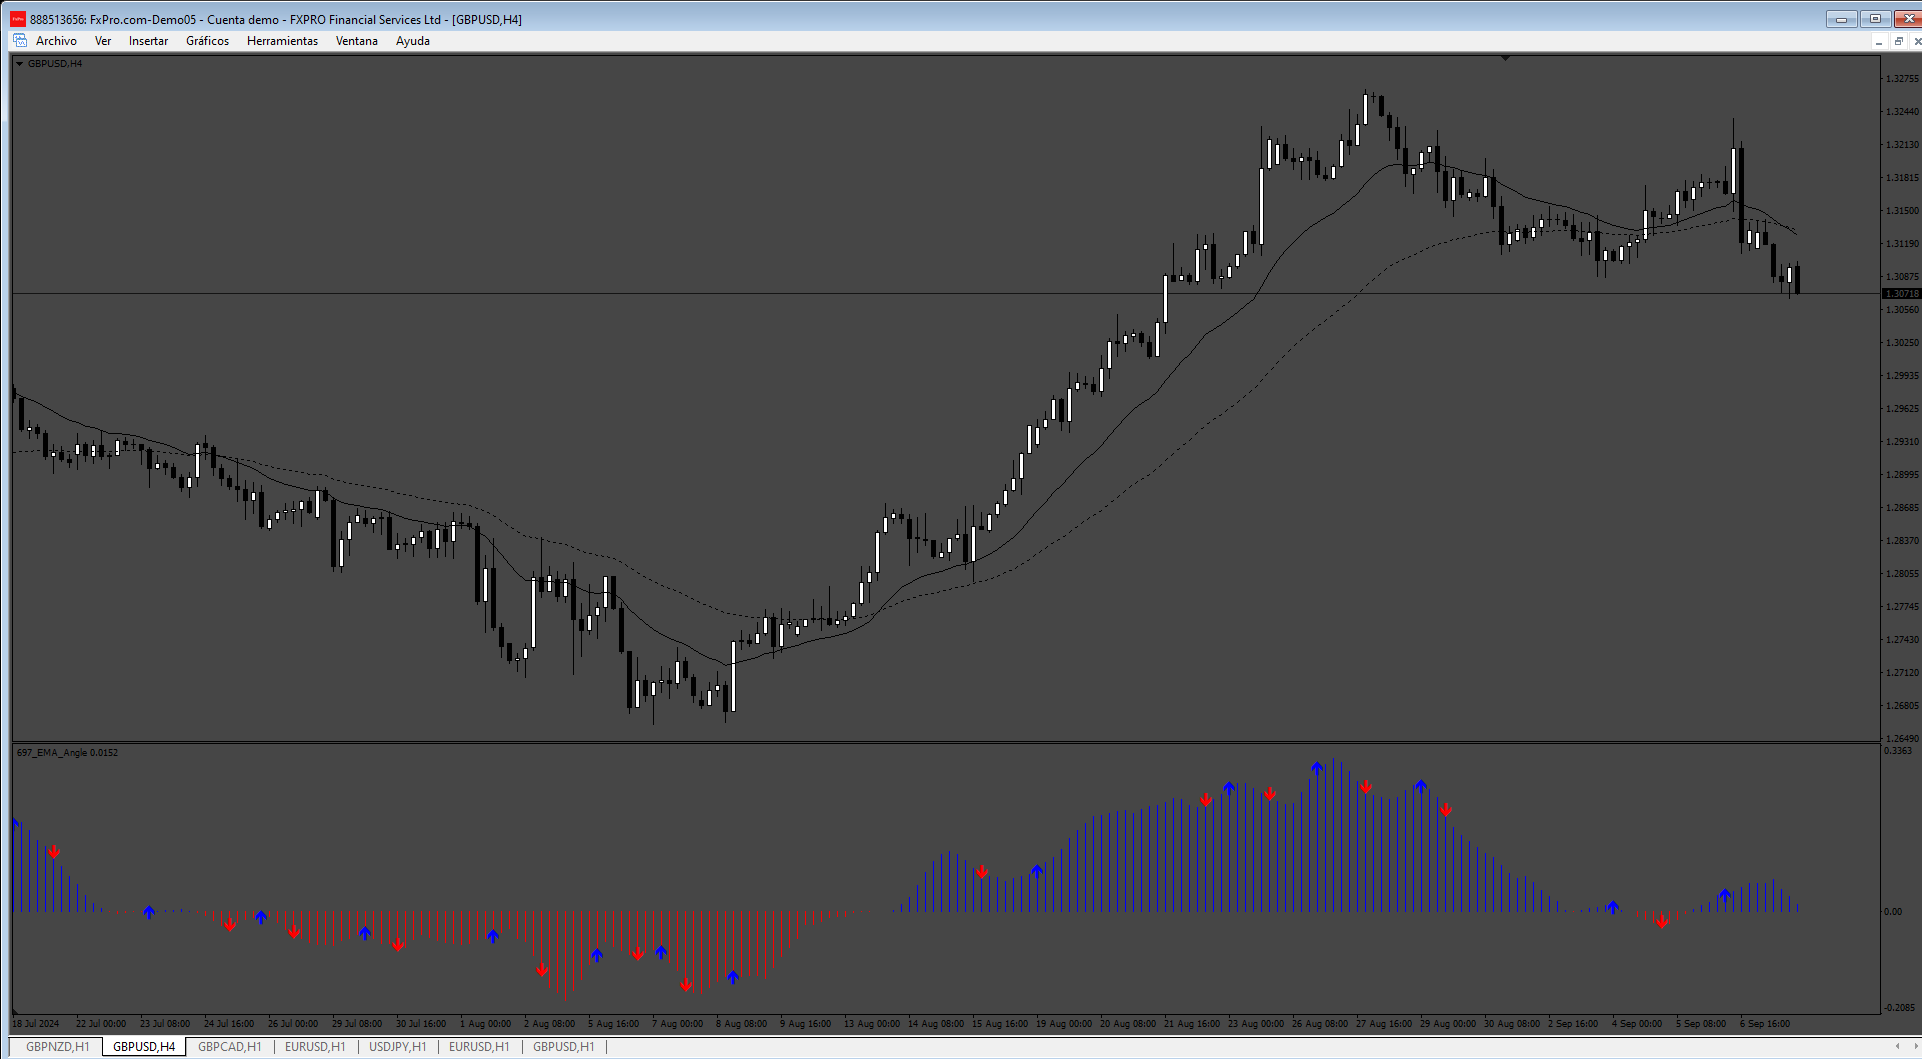
Task: Open the Archivo menu
Action: [56, 41]
